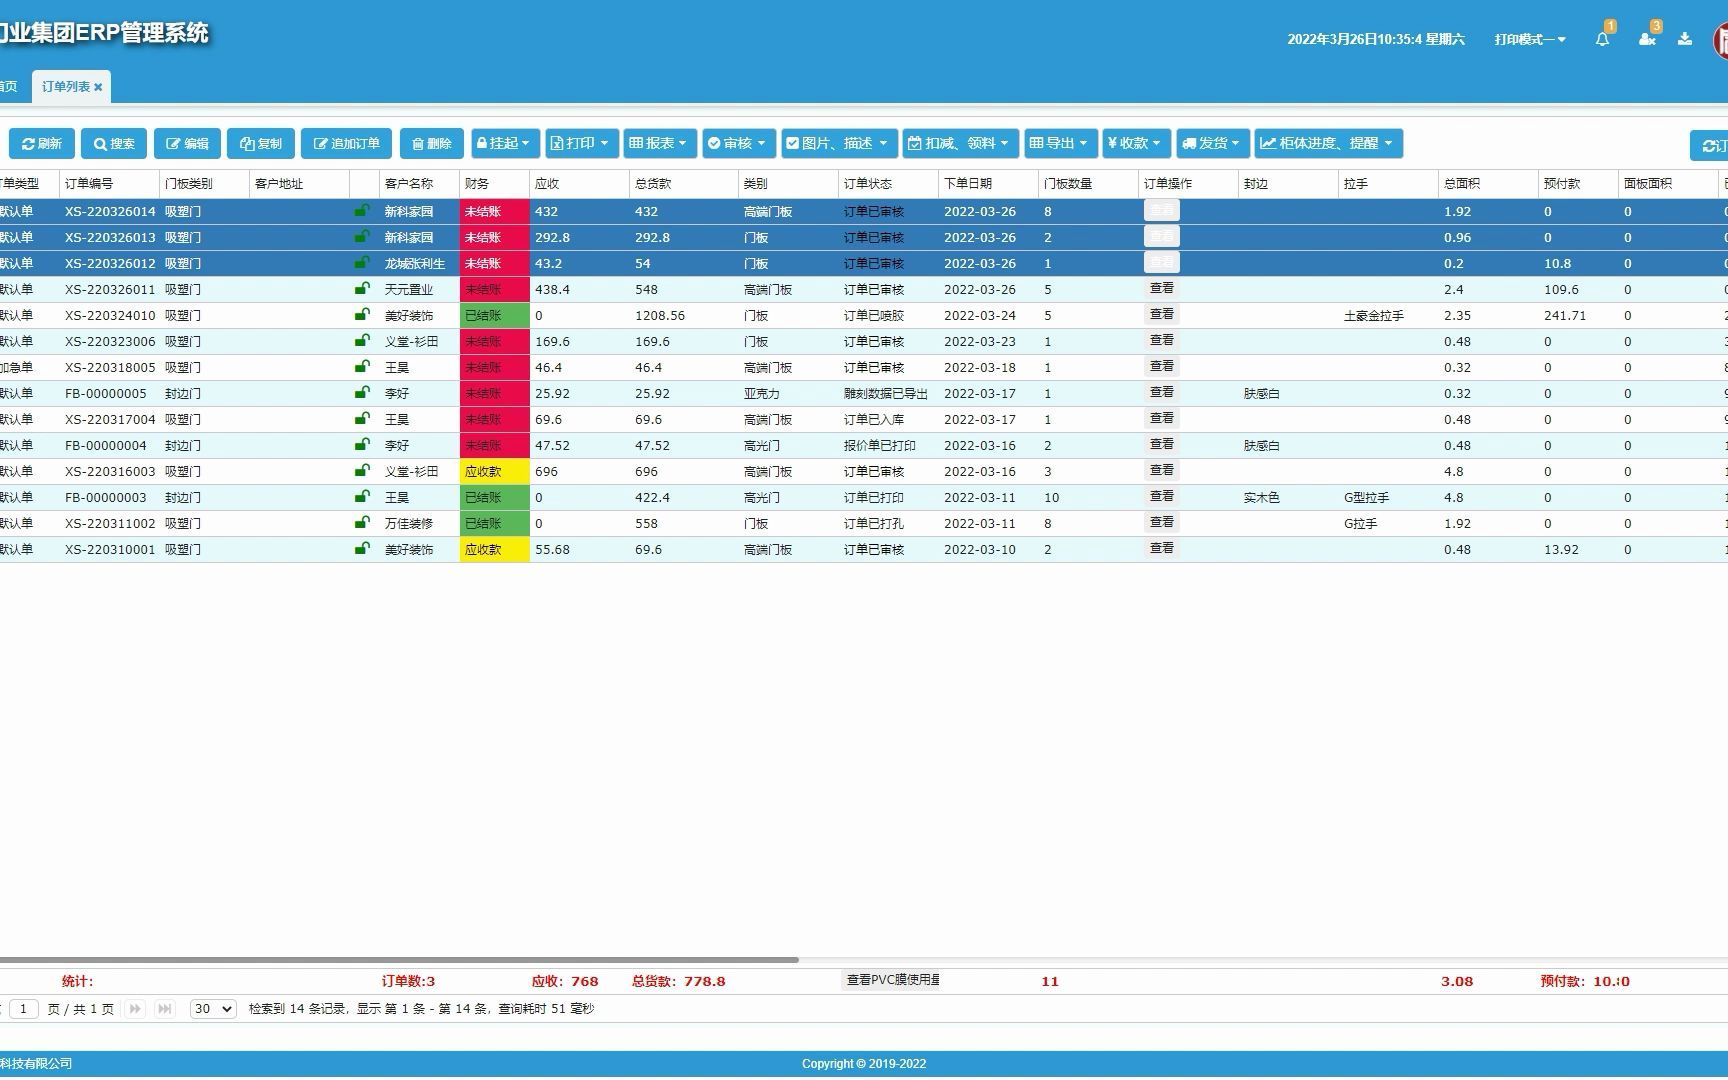The width and height of the screenshot is (1728, 1080).
Task: Click the 复制 copy button
Action: click(261, 143)
